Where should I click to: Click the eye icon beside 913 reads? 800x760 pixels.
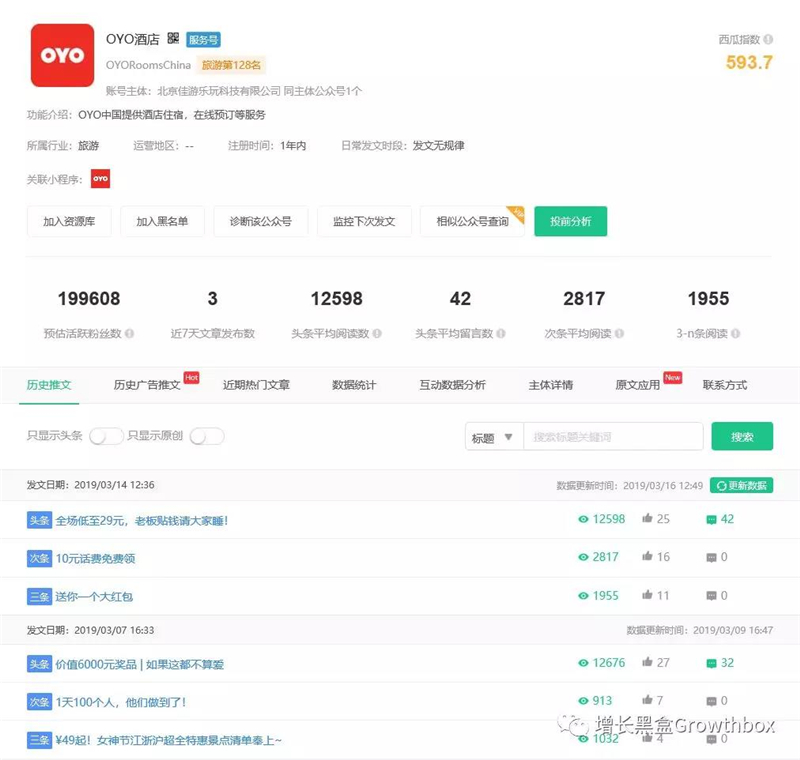pyautogui.click(x=583, y=701)
